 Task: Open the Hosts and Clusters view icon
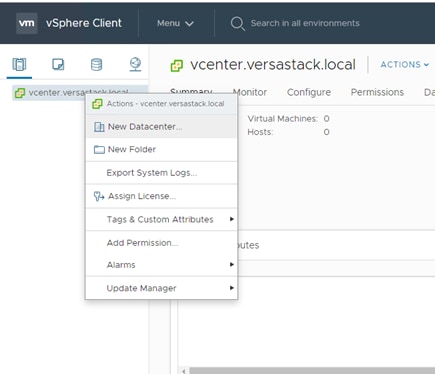tap(19, 64)
